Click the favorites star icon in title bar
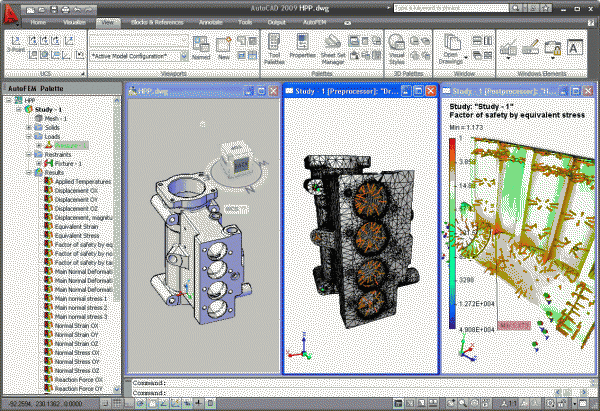Screen dimensions: 600x411 (546, 8)
